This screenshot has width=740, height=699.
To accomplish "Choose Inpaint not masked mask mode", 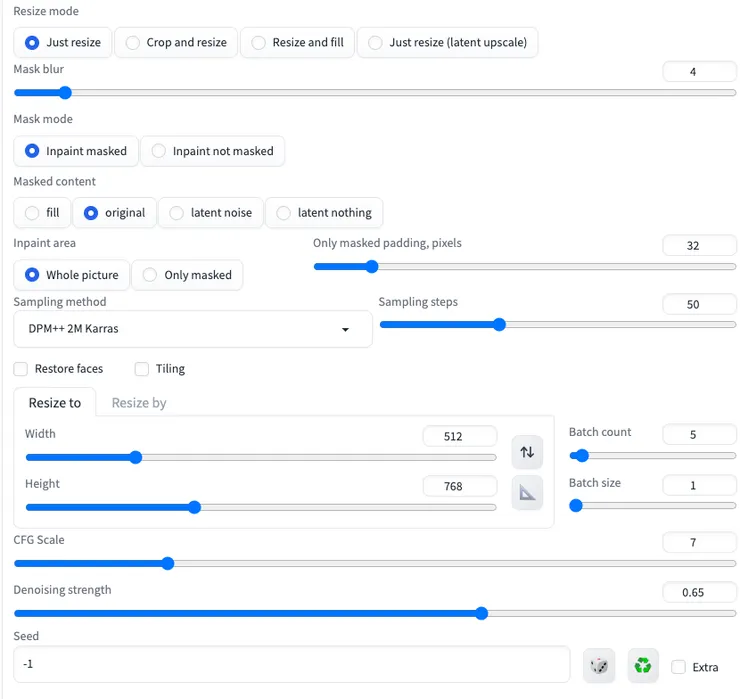I will 212,151.
